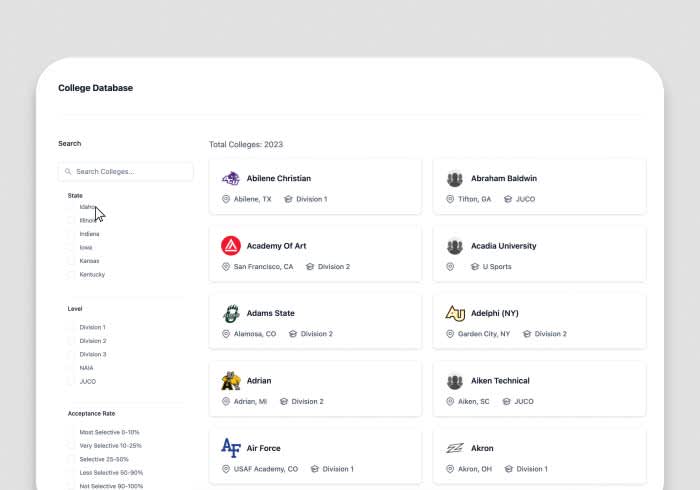Screen dimensions: 700x490
Task: Focus the Search Colleges input field
Action: pyautogui.click(x=125, y=171)
